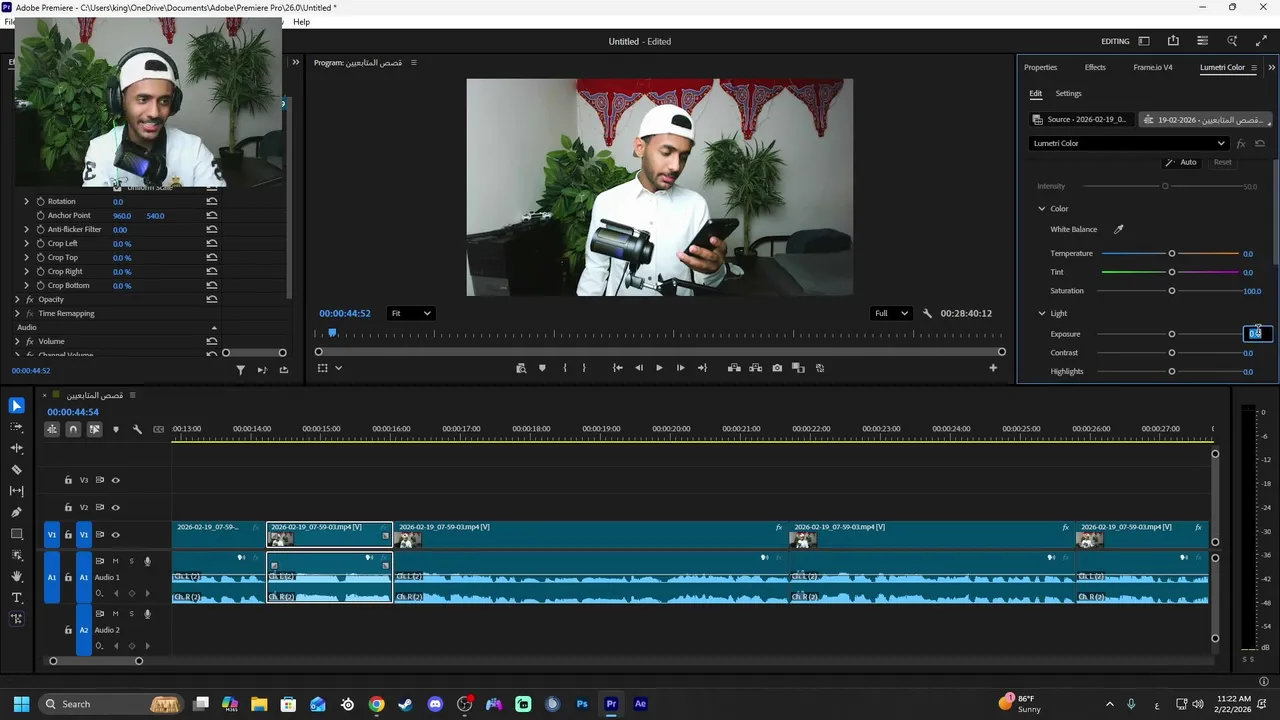This screenshot has height=720, width=1280.
Task: Expand the Opacity effect
Action: click(17, 300)
